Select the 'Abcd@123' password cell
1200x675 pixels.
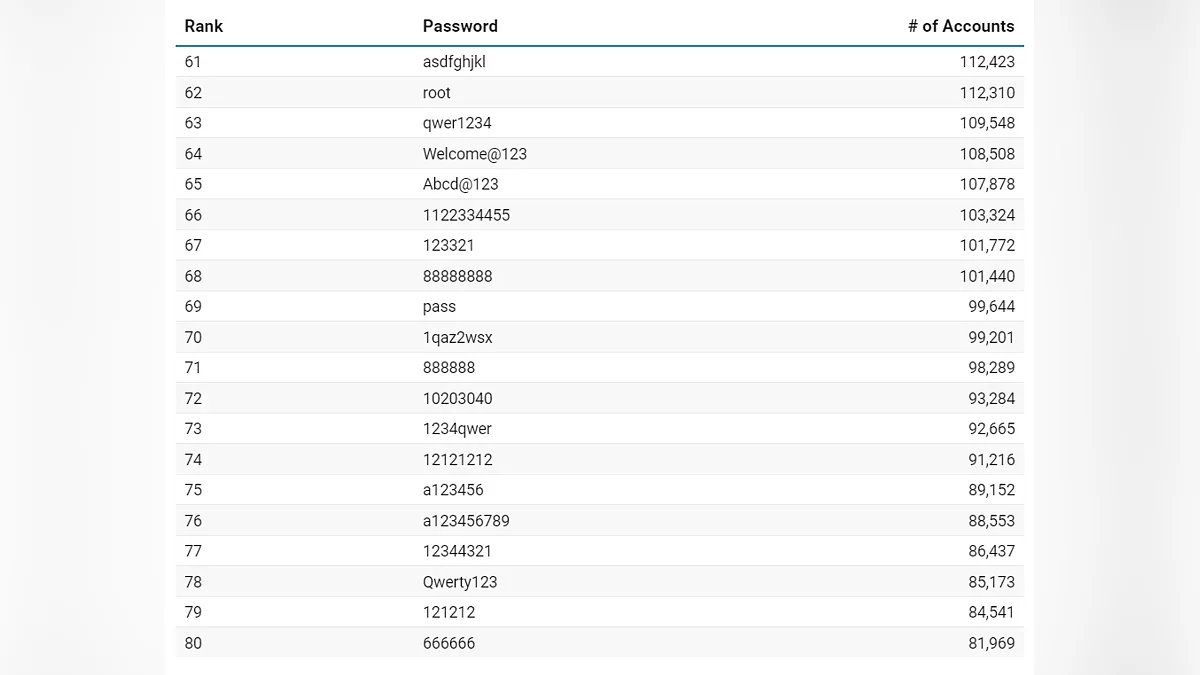click(x=461, y=184)
